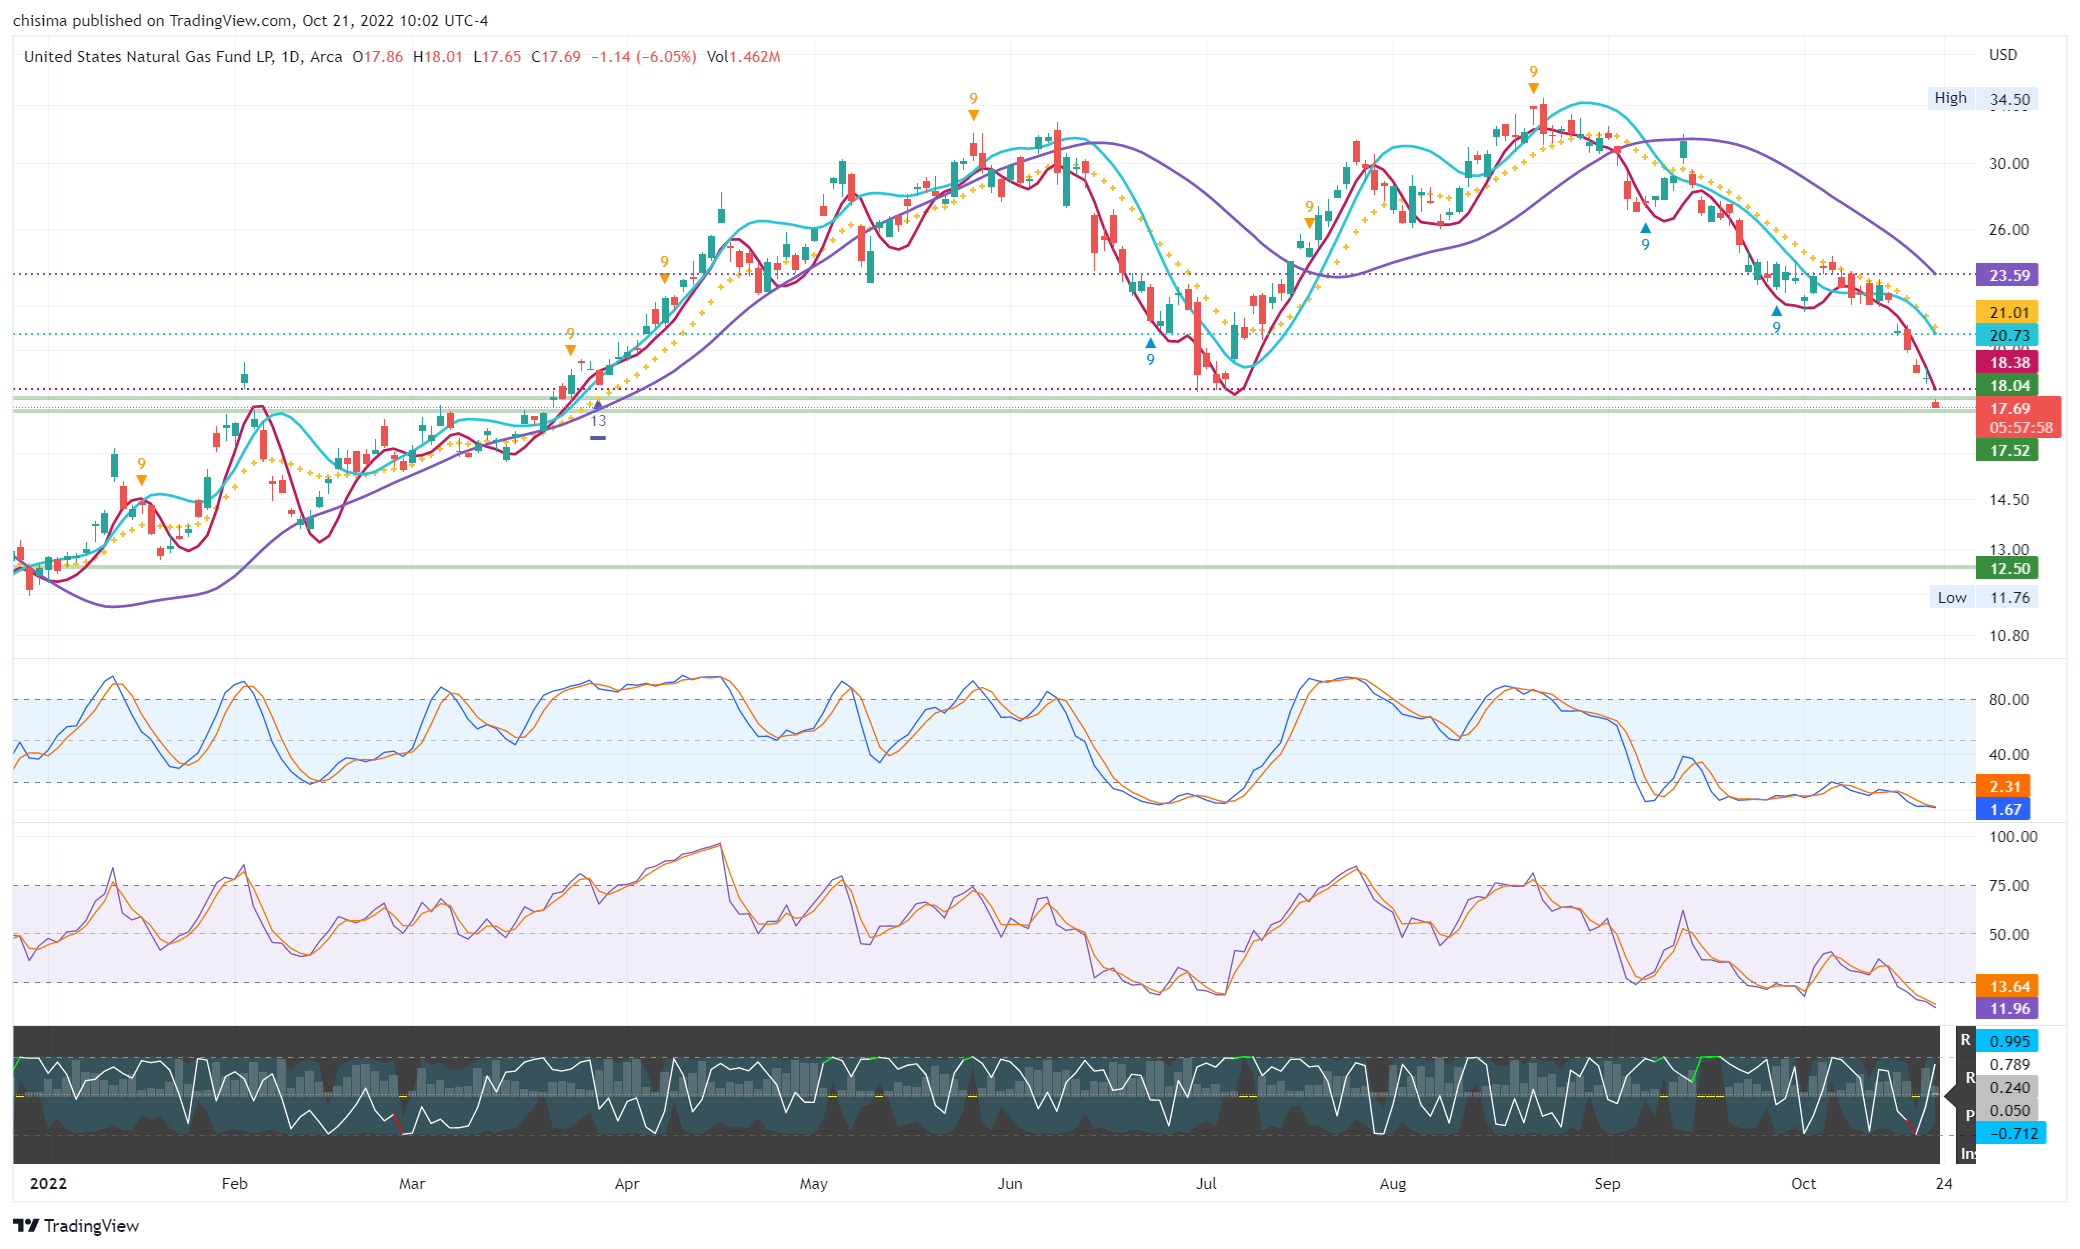Image resolution: width=2080 pixels, height=1249 pixels.
Task: Click the High 34.50 price tag
Action: [1984, 98]
